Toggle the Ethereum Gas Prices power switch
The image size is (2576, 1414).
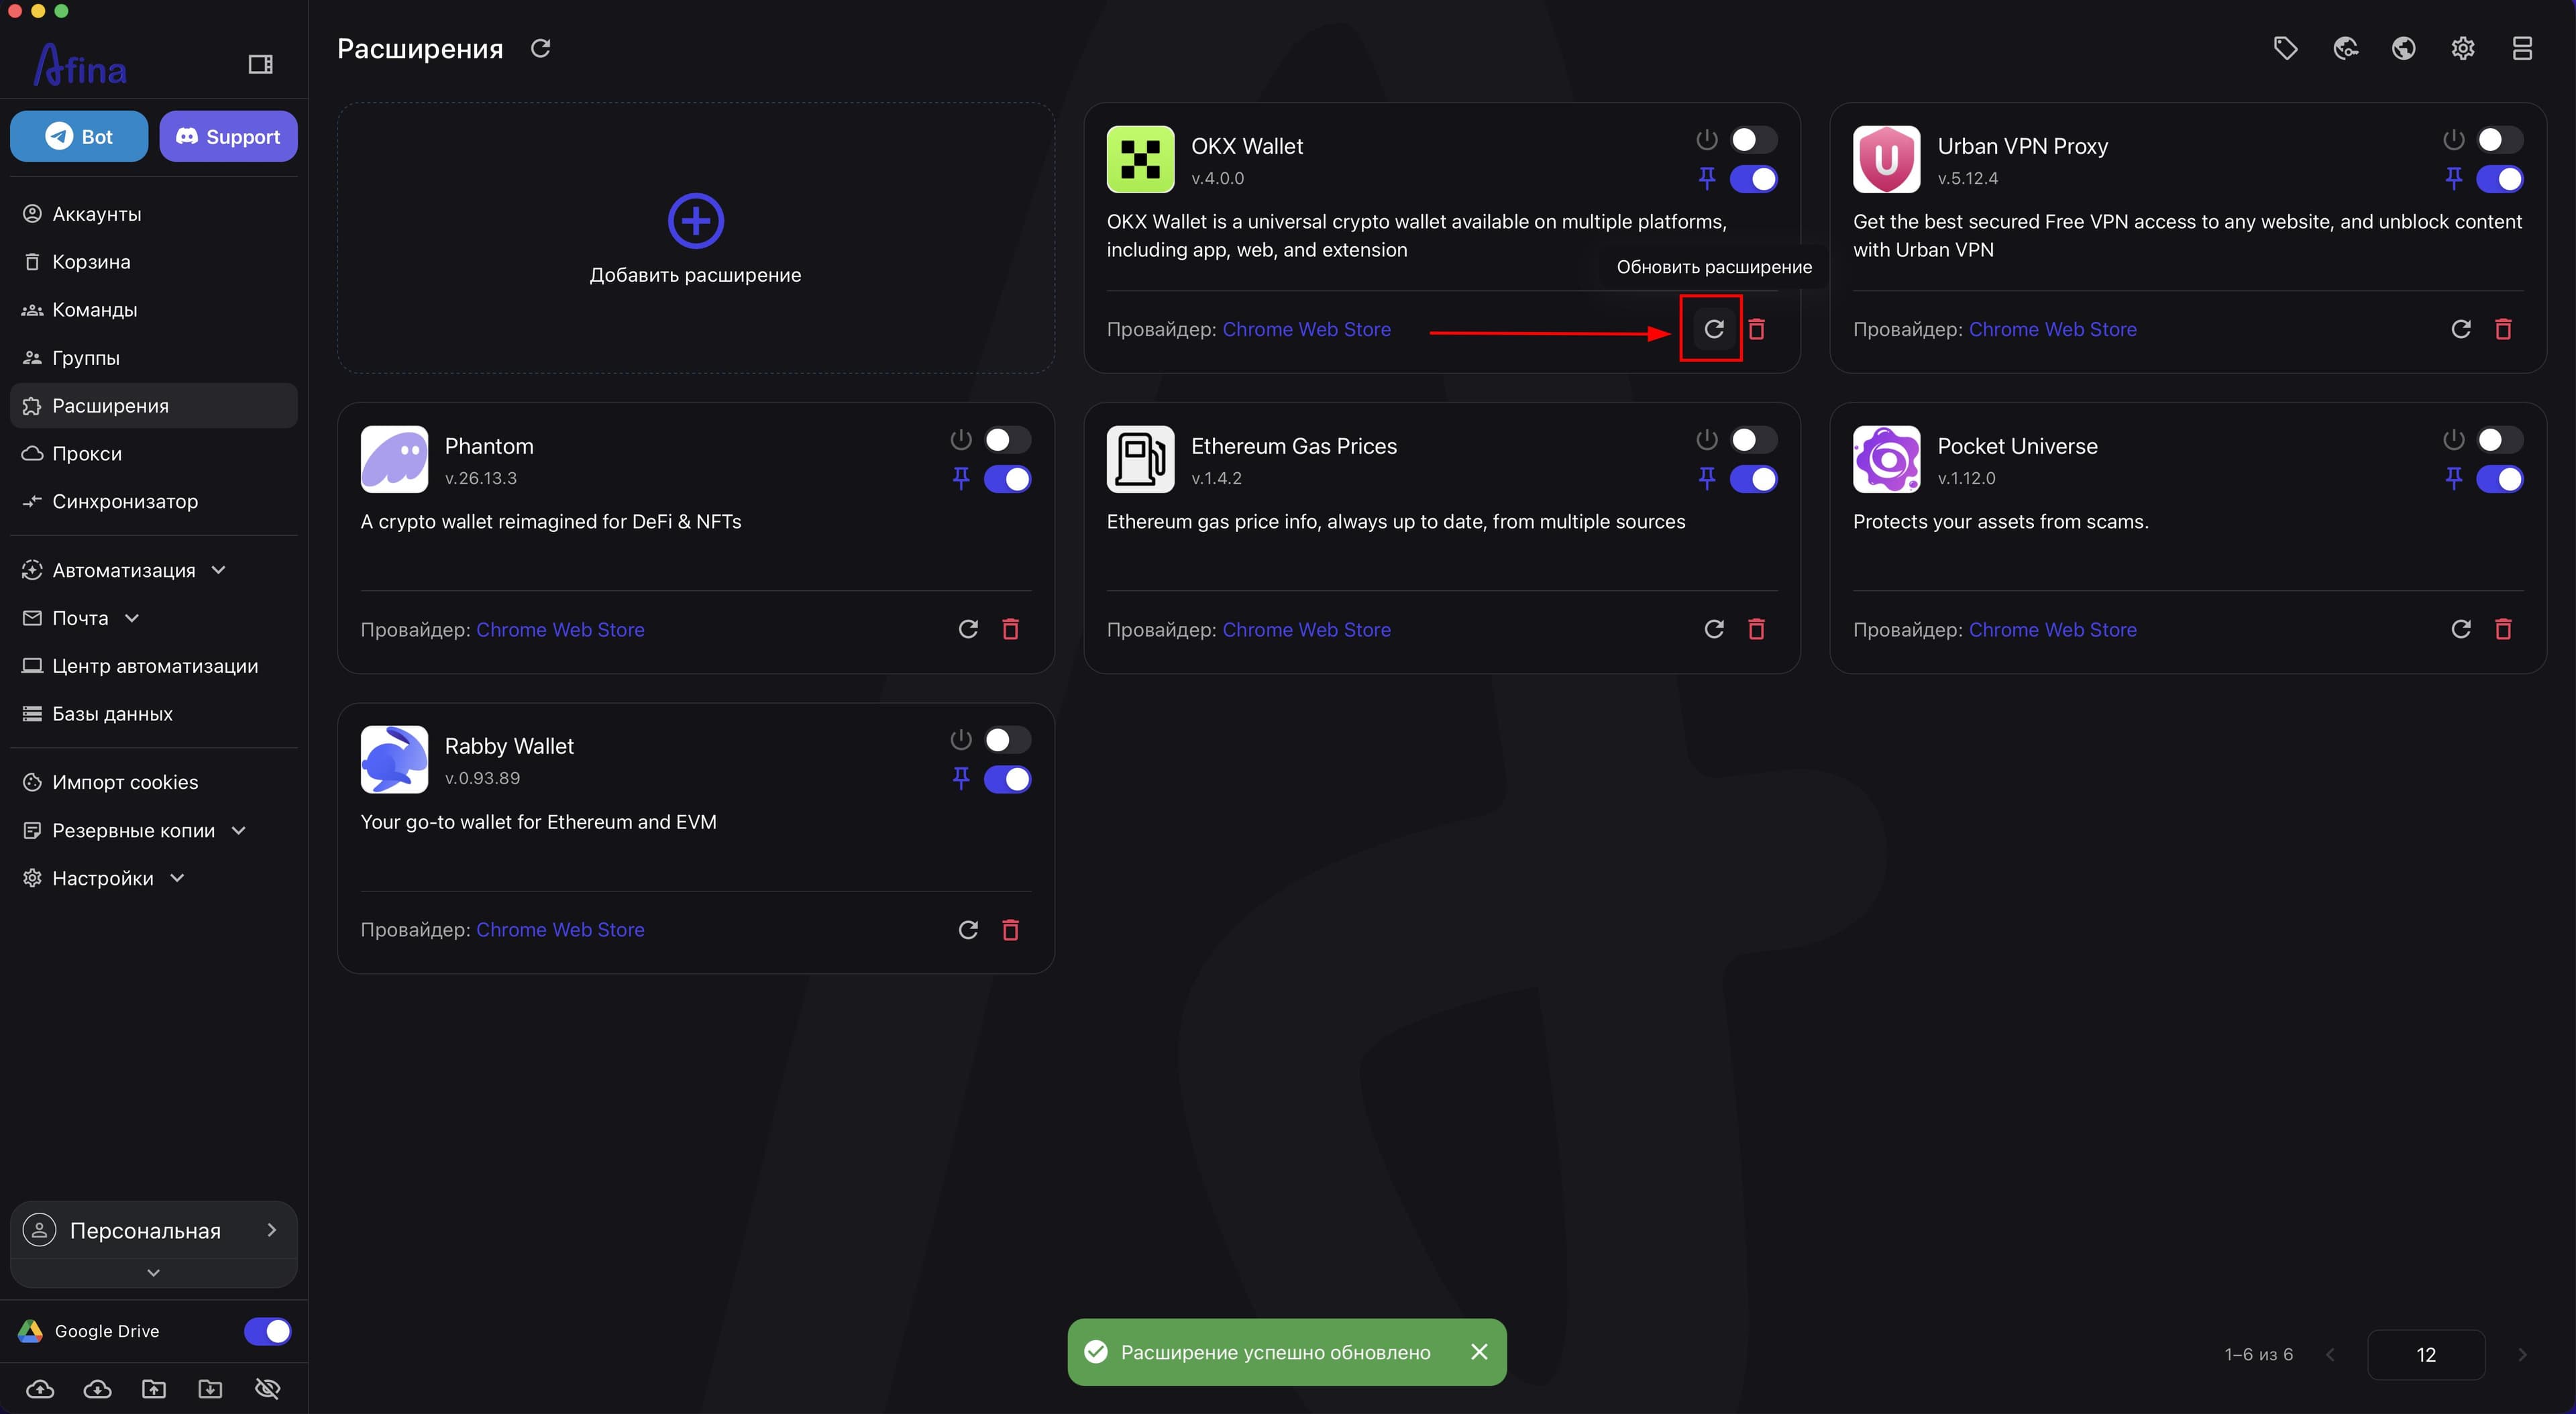tap(1753, 440)
